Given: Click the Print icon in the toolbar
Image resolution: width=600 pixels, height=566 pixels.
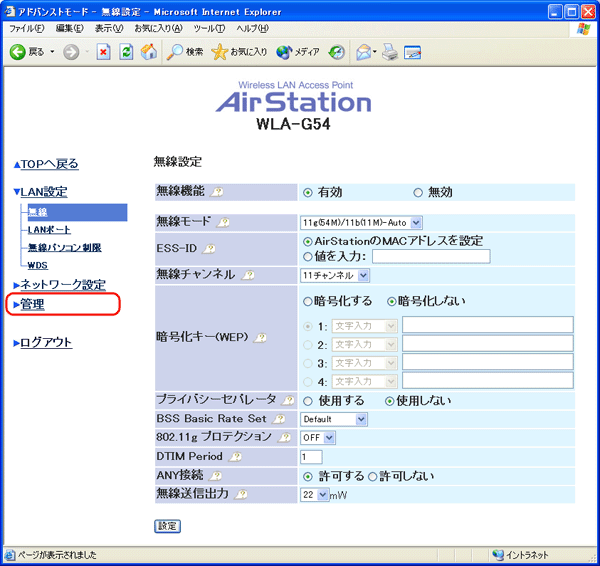Looking at the screenshot, I should [x=388, y=52].
